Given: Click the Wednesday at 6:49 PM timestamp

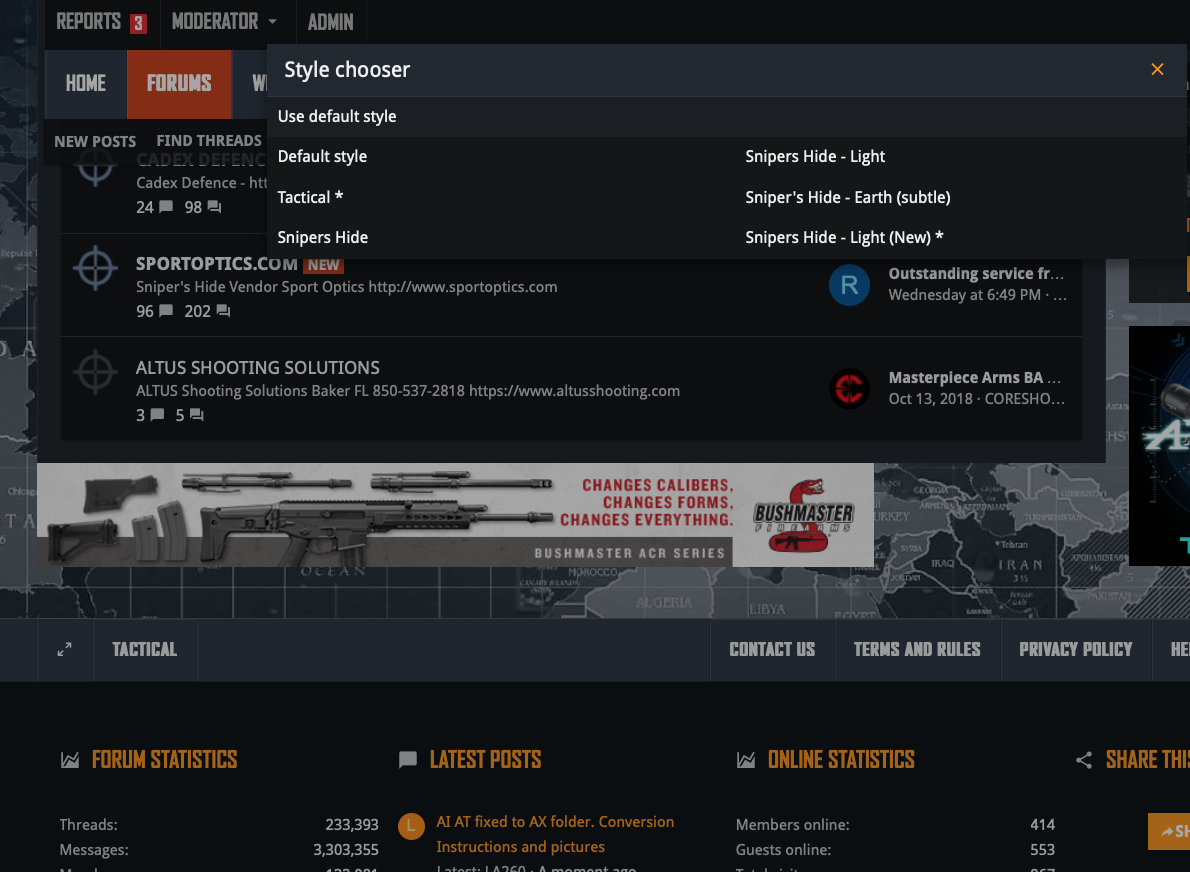Looking at the screenshot, I should 965,294.
